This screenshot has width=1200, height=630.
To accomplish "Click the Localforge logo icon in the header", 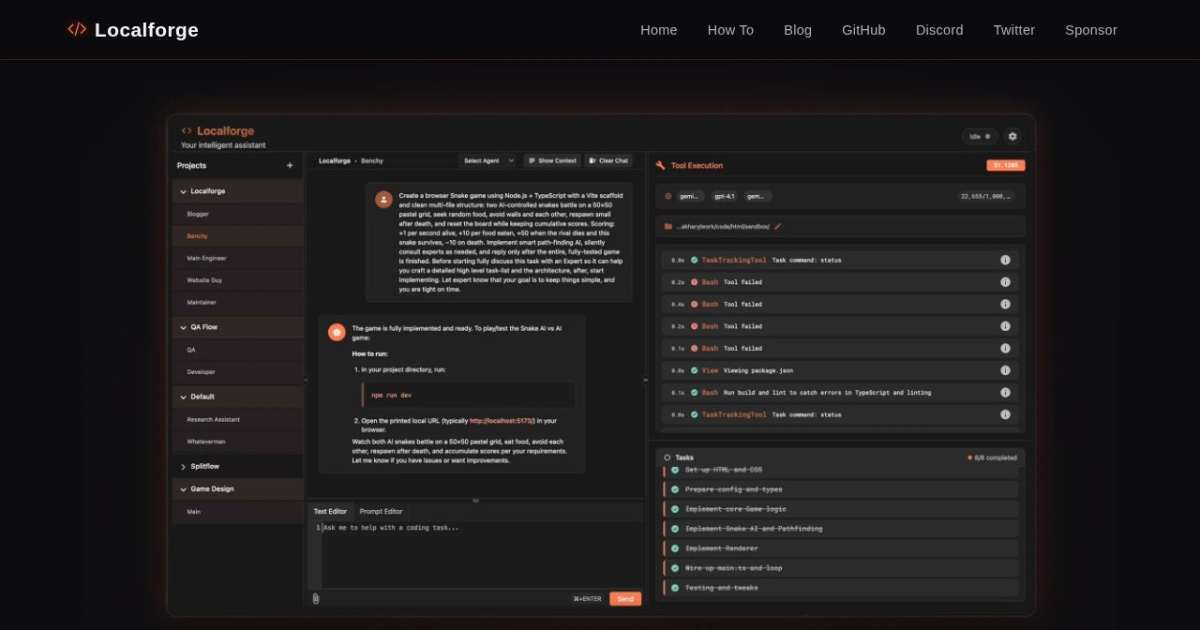I will pyautogui.click(x=76, y=29).
